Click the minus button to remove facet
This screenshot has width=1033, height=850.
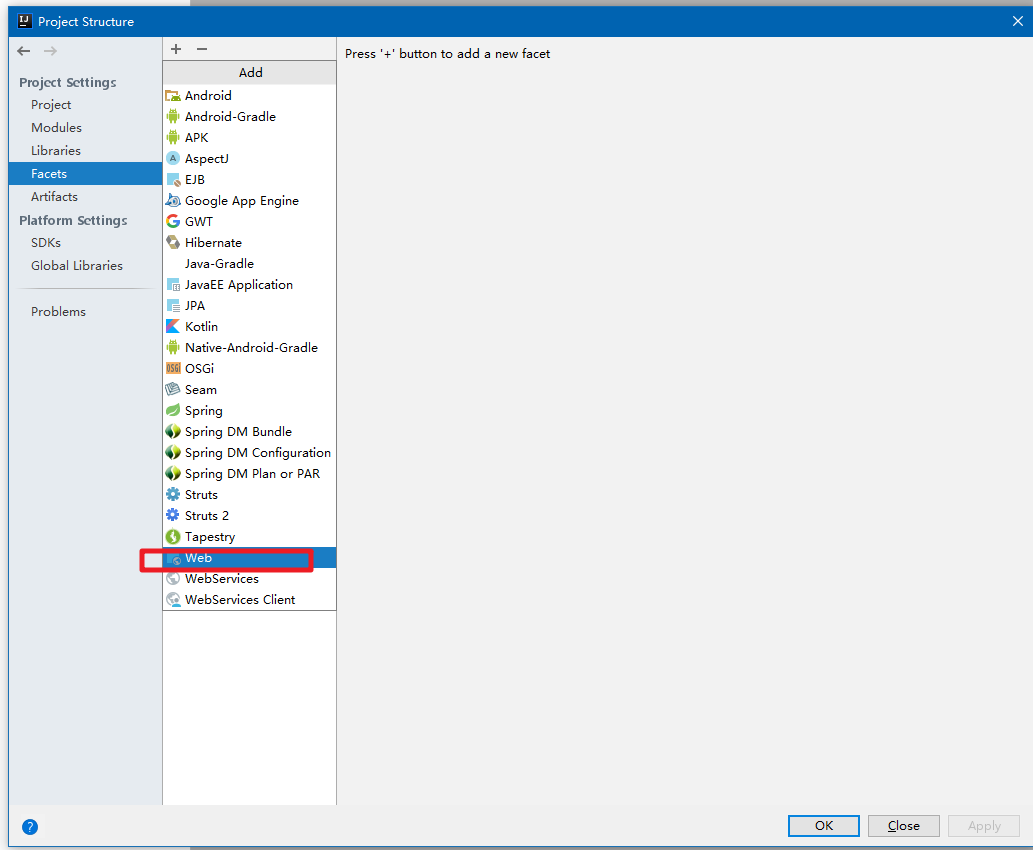pos(202,49)
